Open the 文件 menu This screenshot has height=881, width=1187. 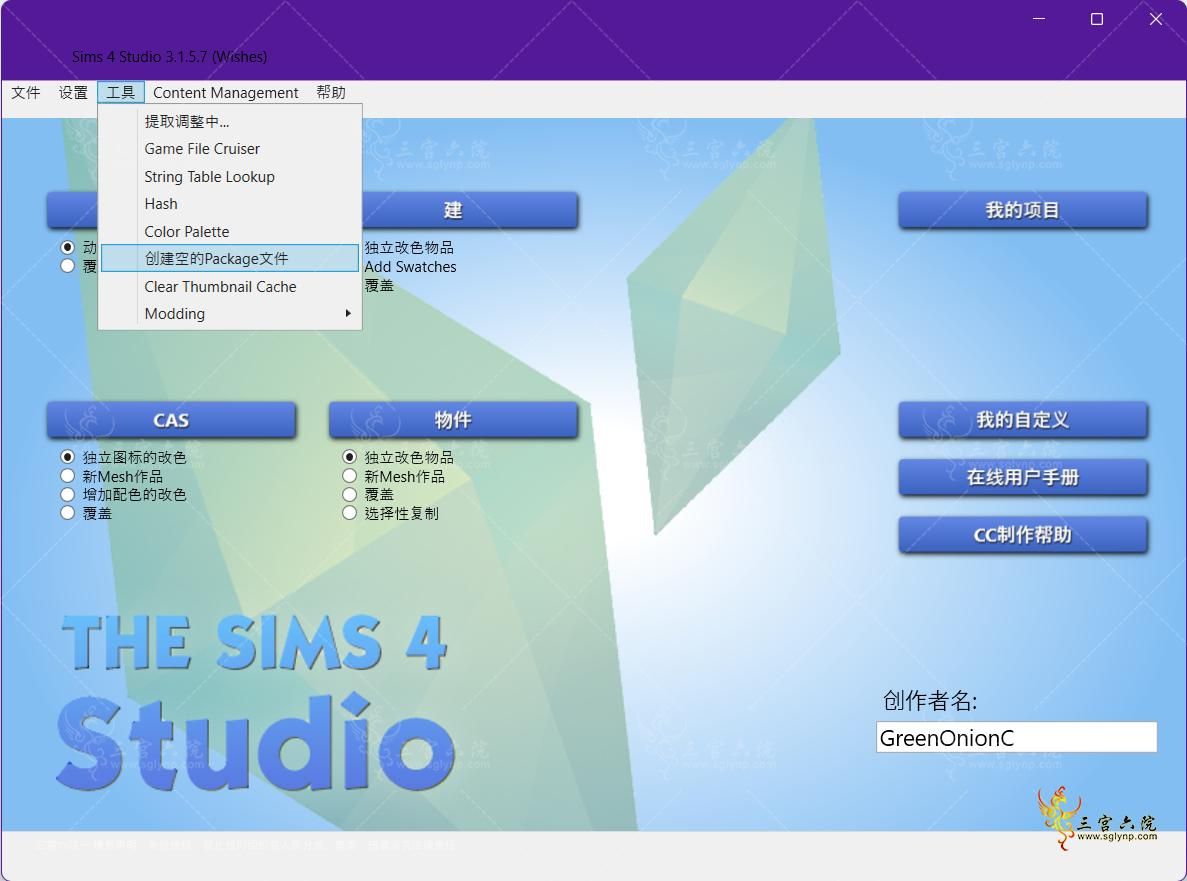click(26, 92)
